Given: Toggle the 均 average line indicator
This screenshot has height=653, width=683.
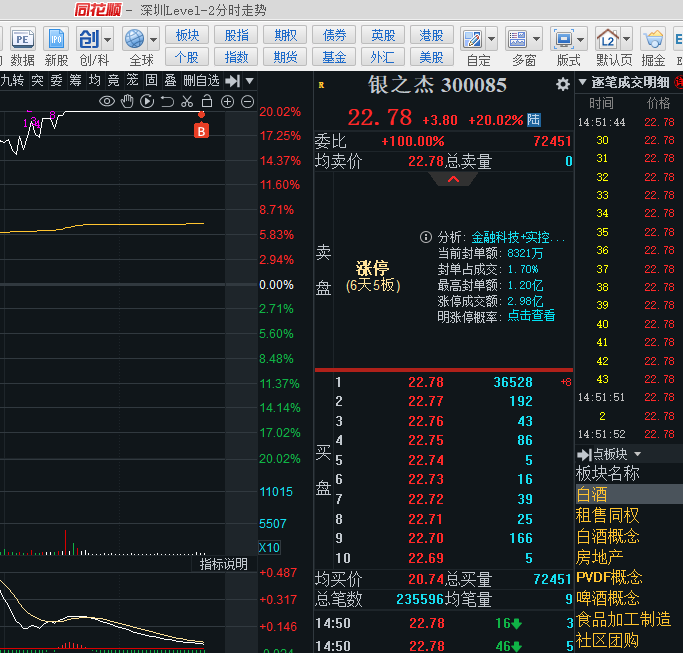Looking at the screenshot, I should point(94,81).
